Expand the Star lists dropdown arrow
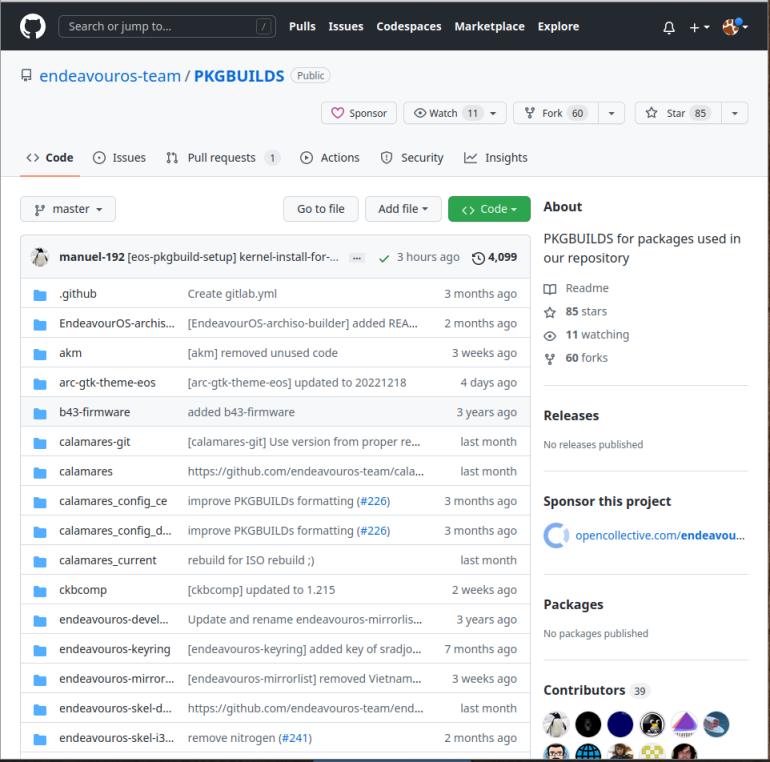 735,113
